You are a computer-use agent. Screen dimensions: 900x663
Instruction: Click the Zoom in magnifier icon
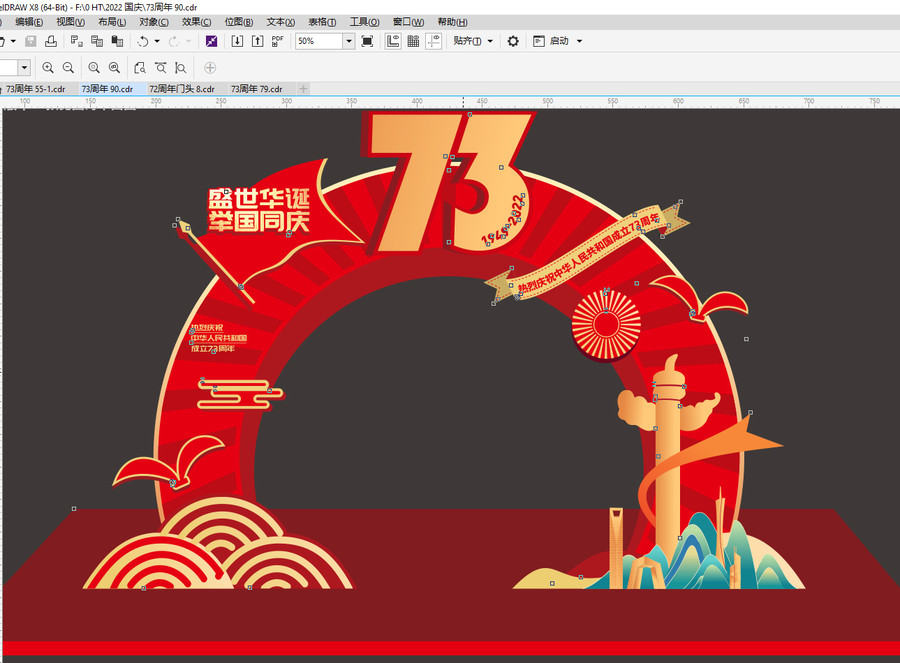coord(48,68)
